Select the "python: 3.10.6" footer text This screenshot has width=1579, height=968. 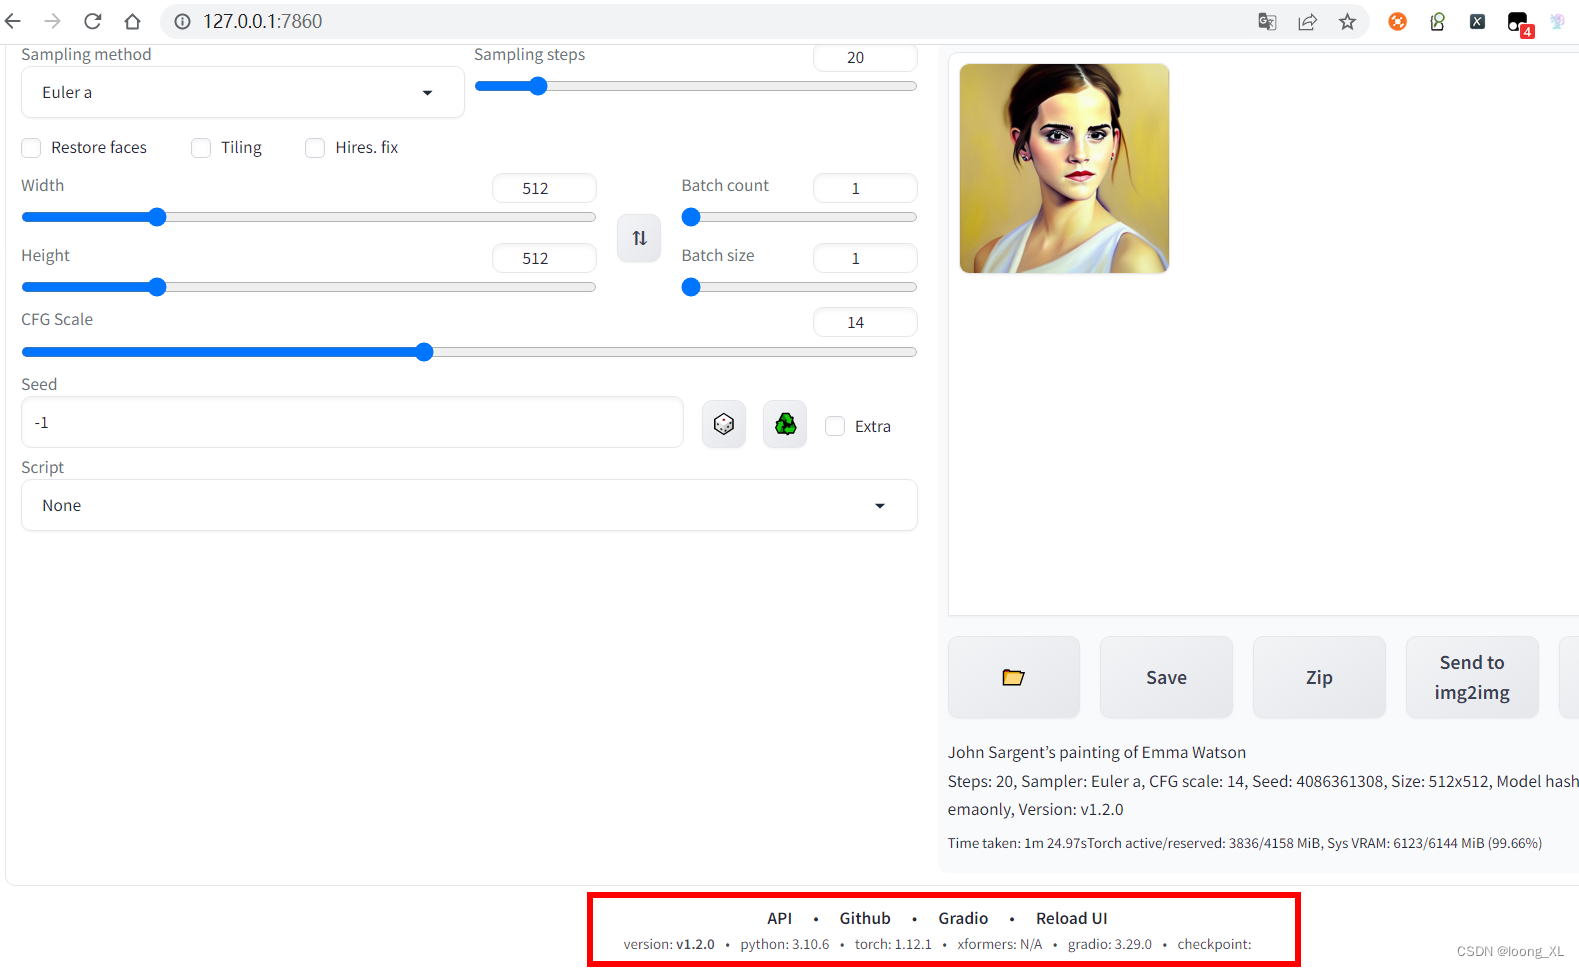pos(785,944)
